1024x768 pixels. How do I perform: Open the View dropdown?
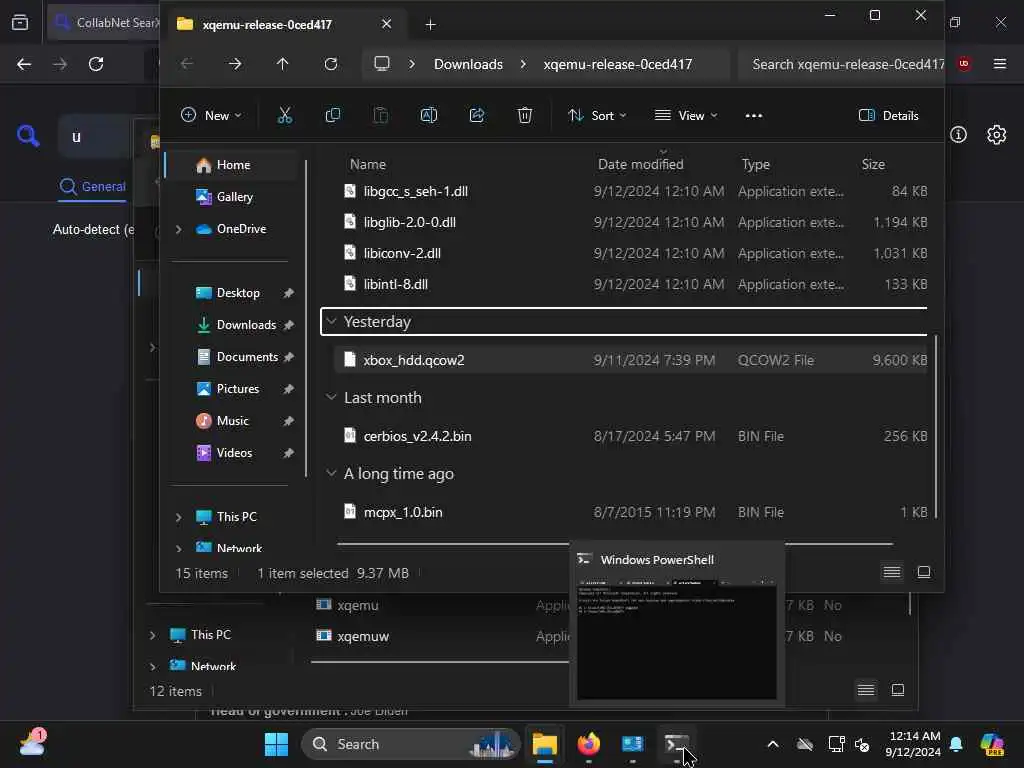(686, 116)
